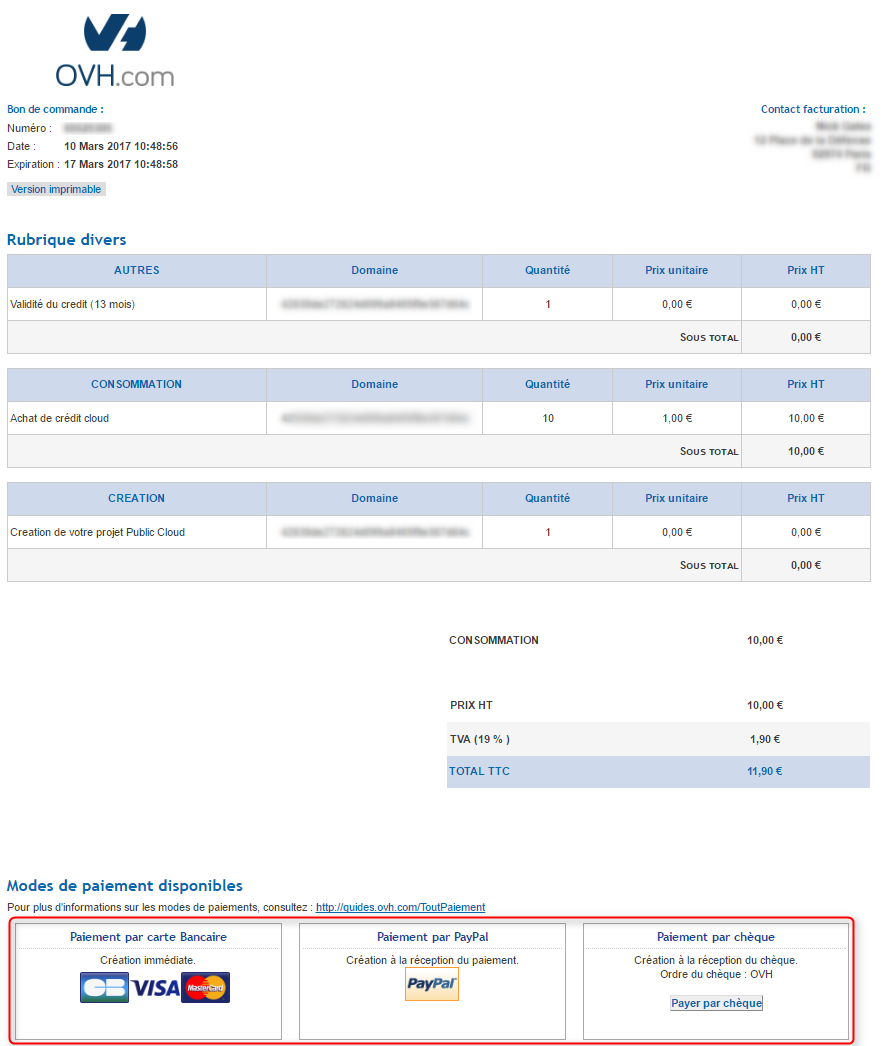Select the CB card payment icon
This screenshot has width=891, height=1046.
click(x=104, y=987)
